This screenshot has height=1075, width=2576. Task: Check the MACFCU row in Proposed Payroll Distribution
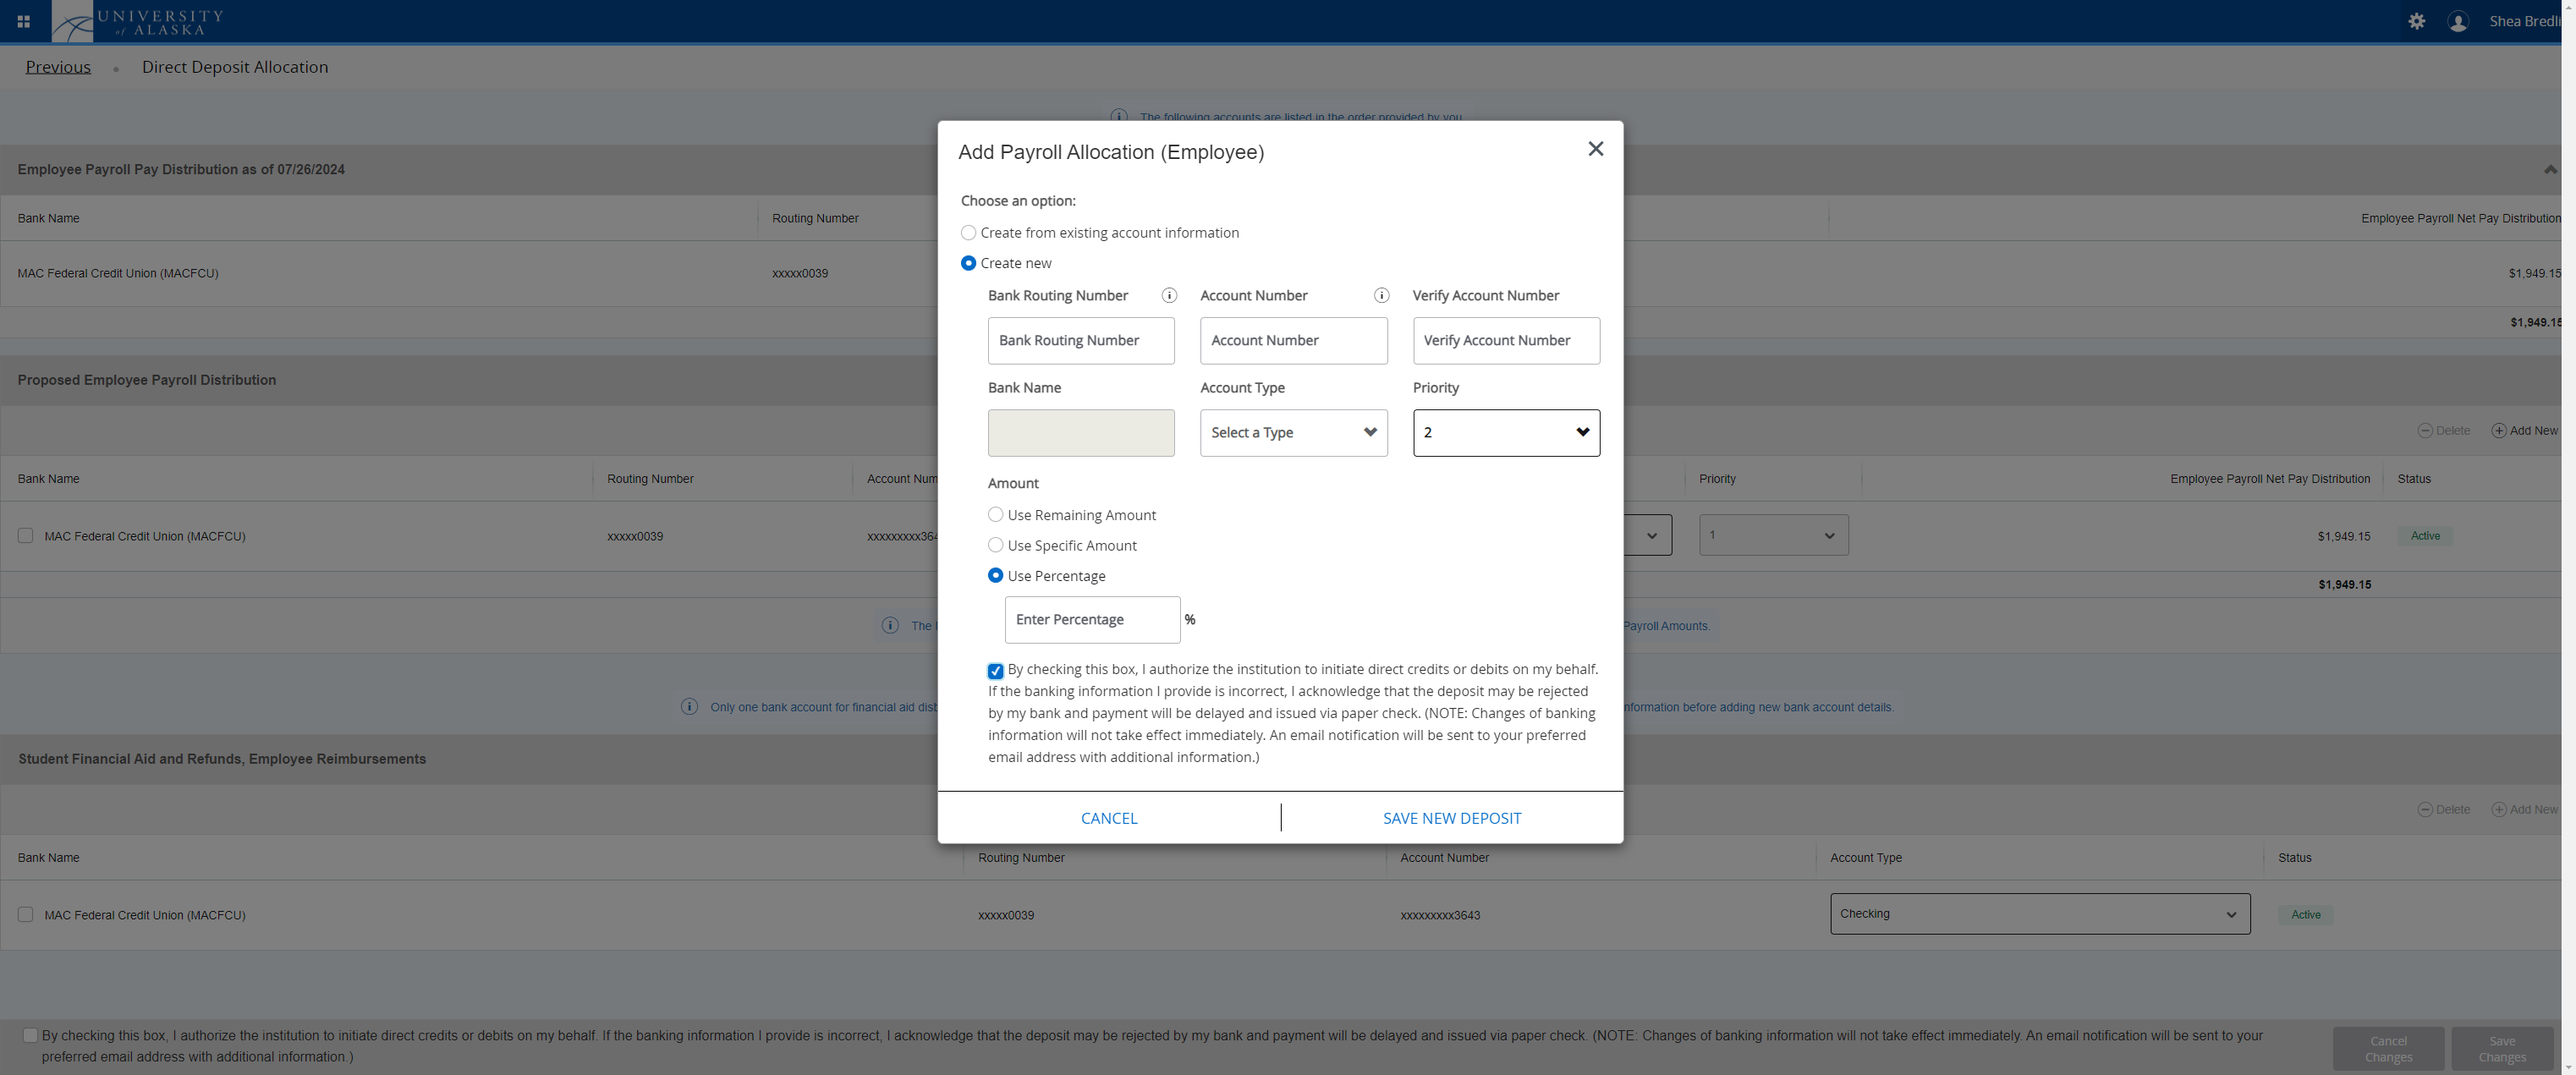[x=25, y=536]
